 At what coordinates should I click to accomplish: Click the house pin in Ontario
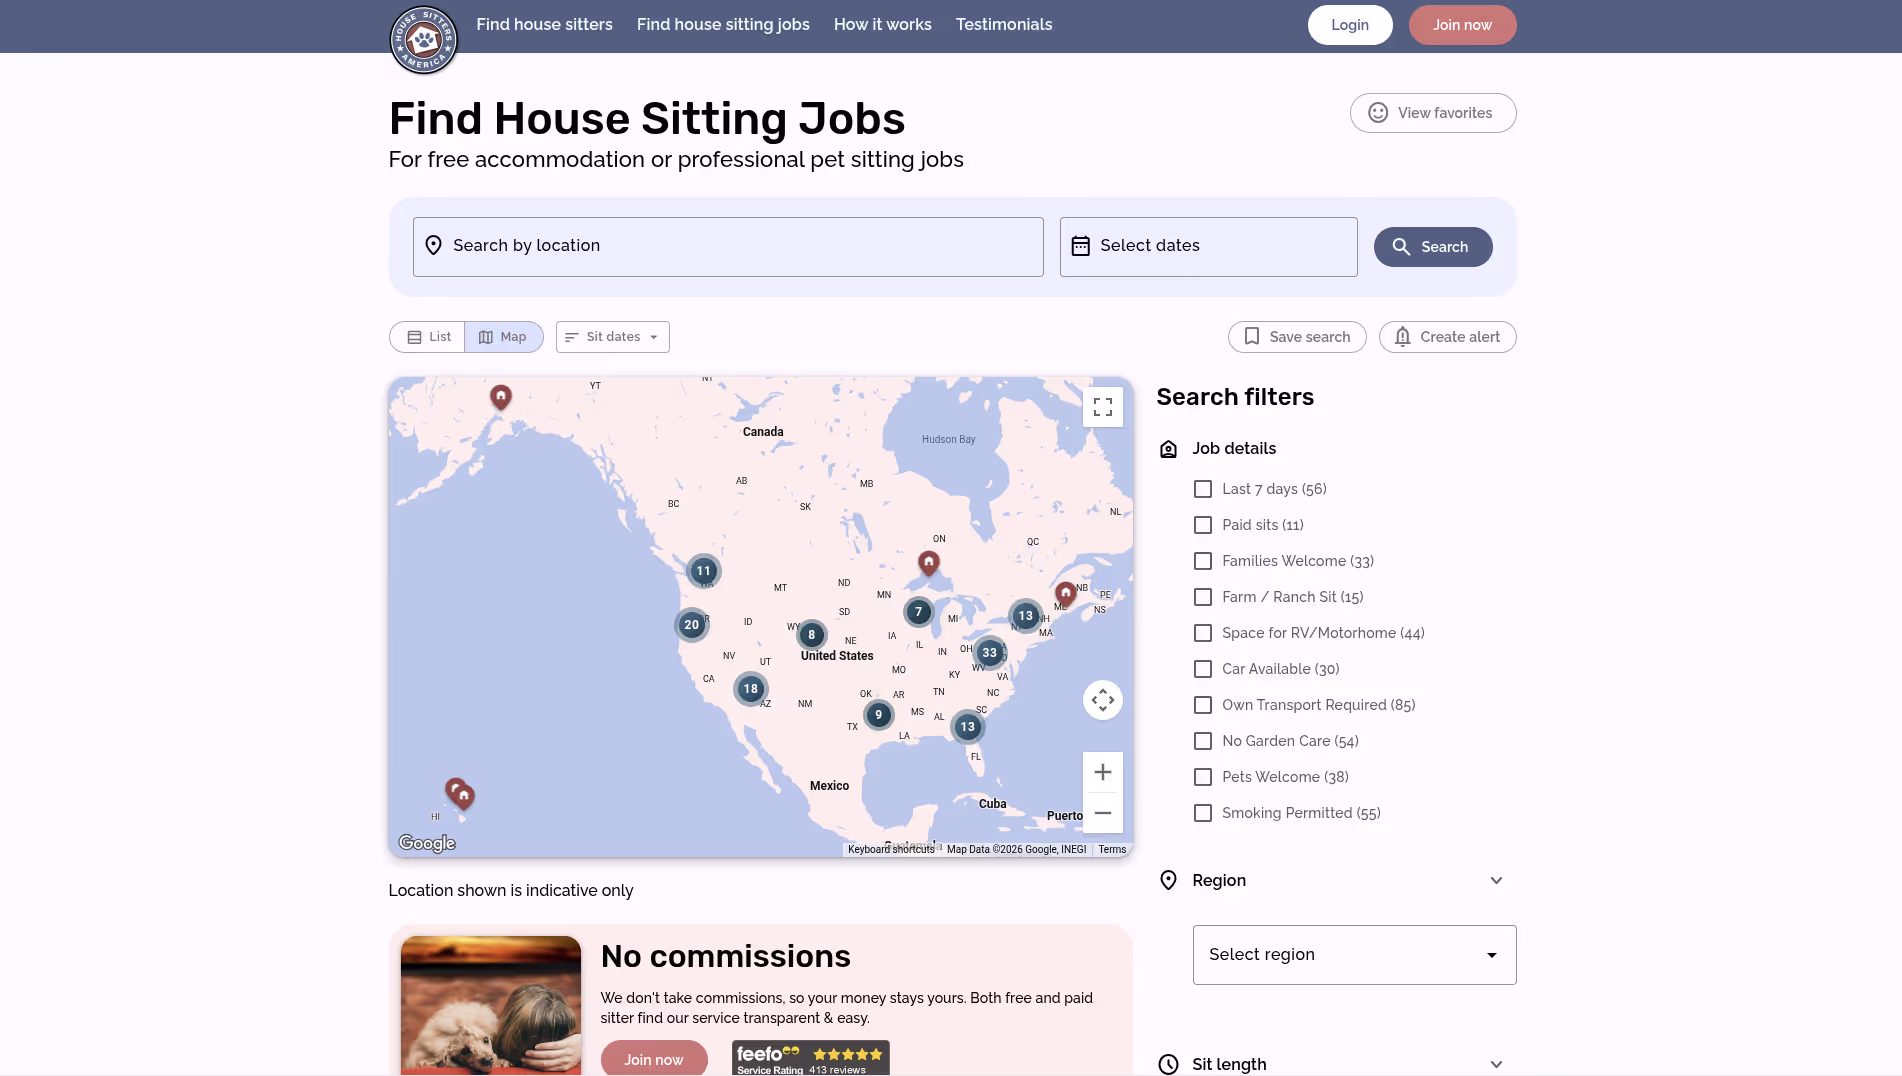pyautogui.click(x=928, y=563)
